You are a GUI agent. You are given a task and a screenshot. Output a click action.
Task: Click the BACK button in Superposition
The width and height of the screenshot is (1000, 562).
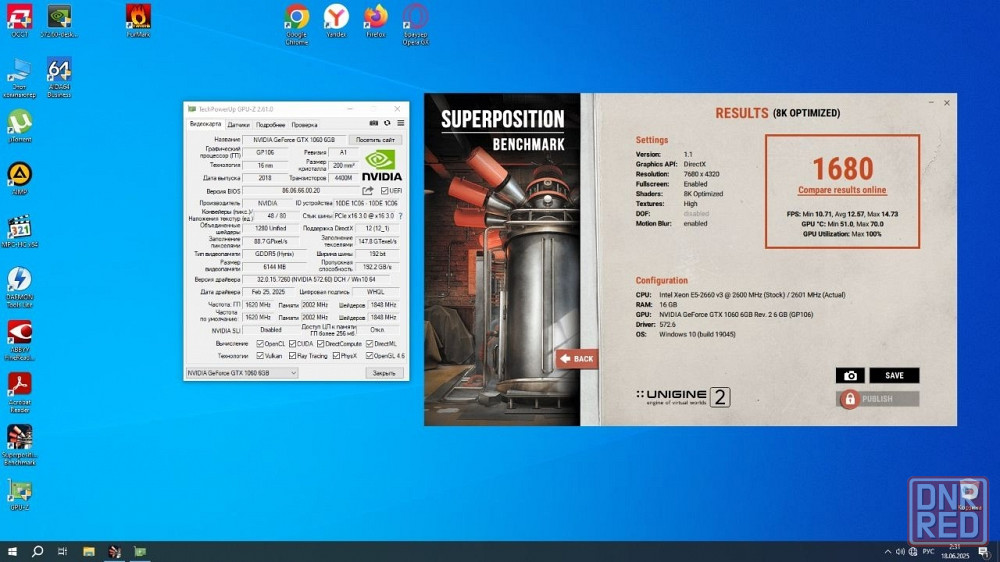[x=577, y=359]
